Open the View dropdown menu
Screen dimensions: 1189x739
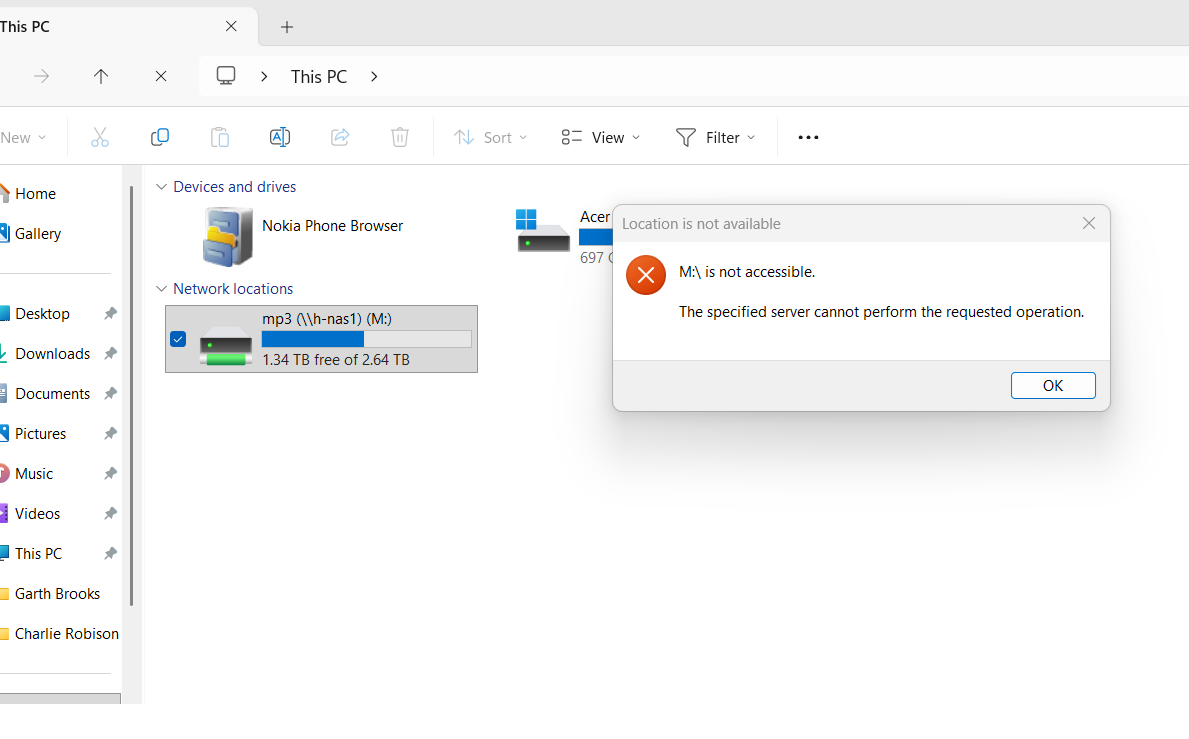[601, 138]
